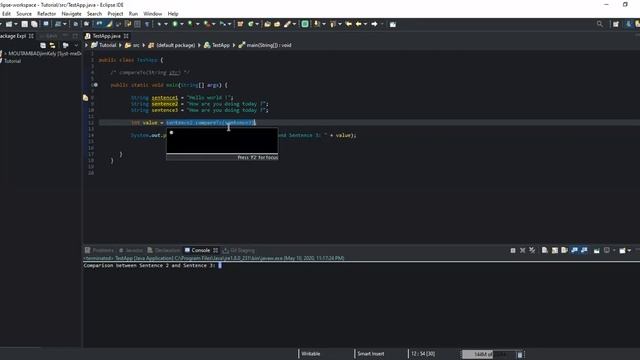
Task: Open the Project menu
Action: (x=115, y=13)
